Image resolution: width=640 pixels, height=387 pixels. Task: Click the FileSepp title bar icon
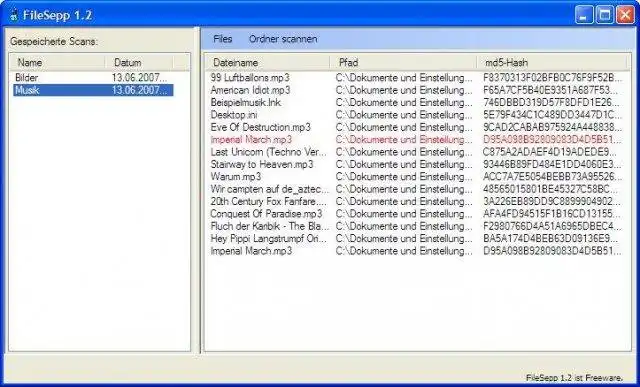coord(14,16)
